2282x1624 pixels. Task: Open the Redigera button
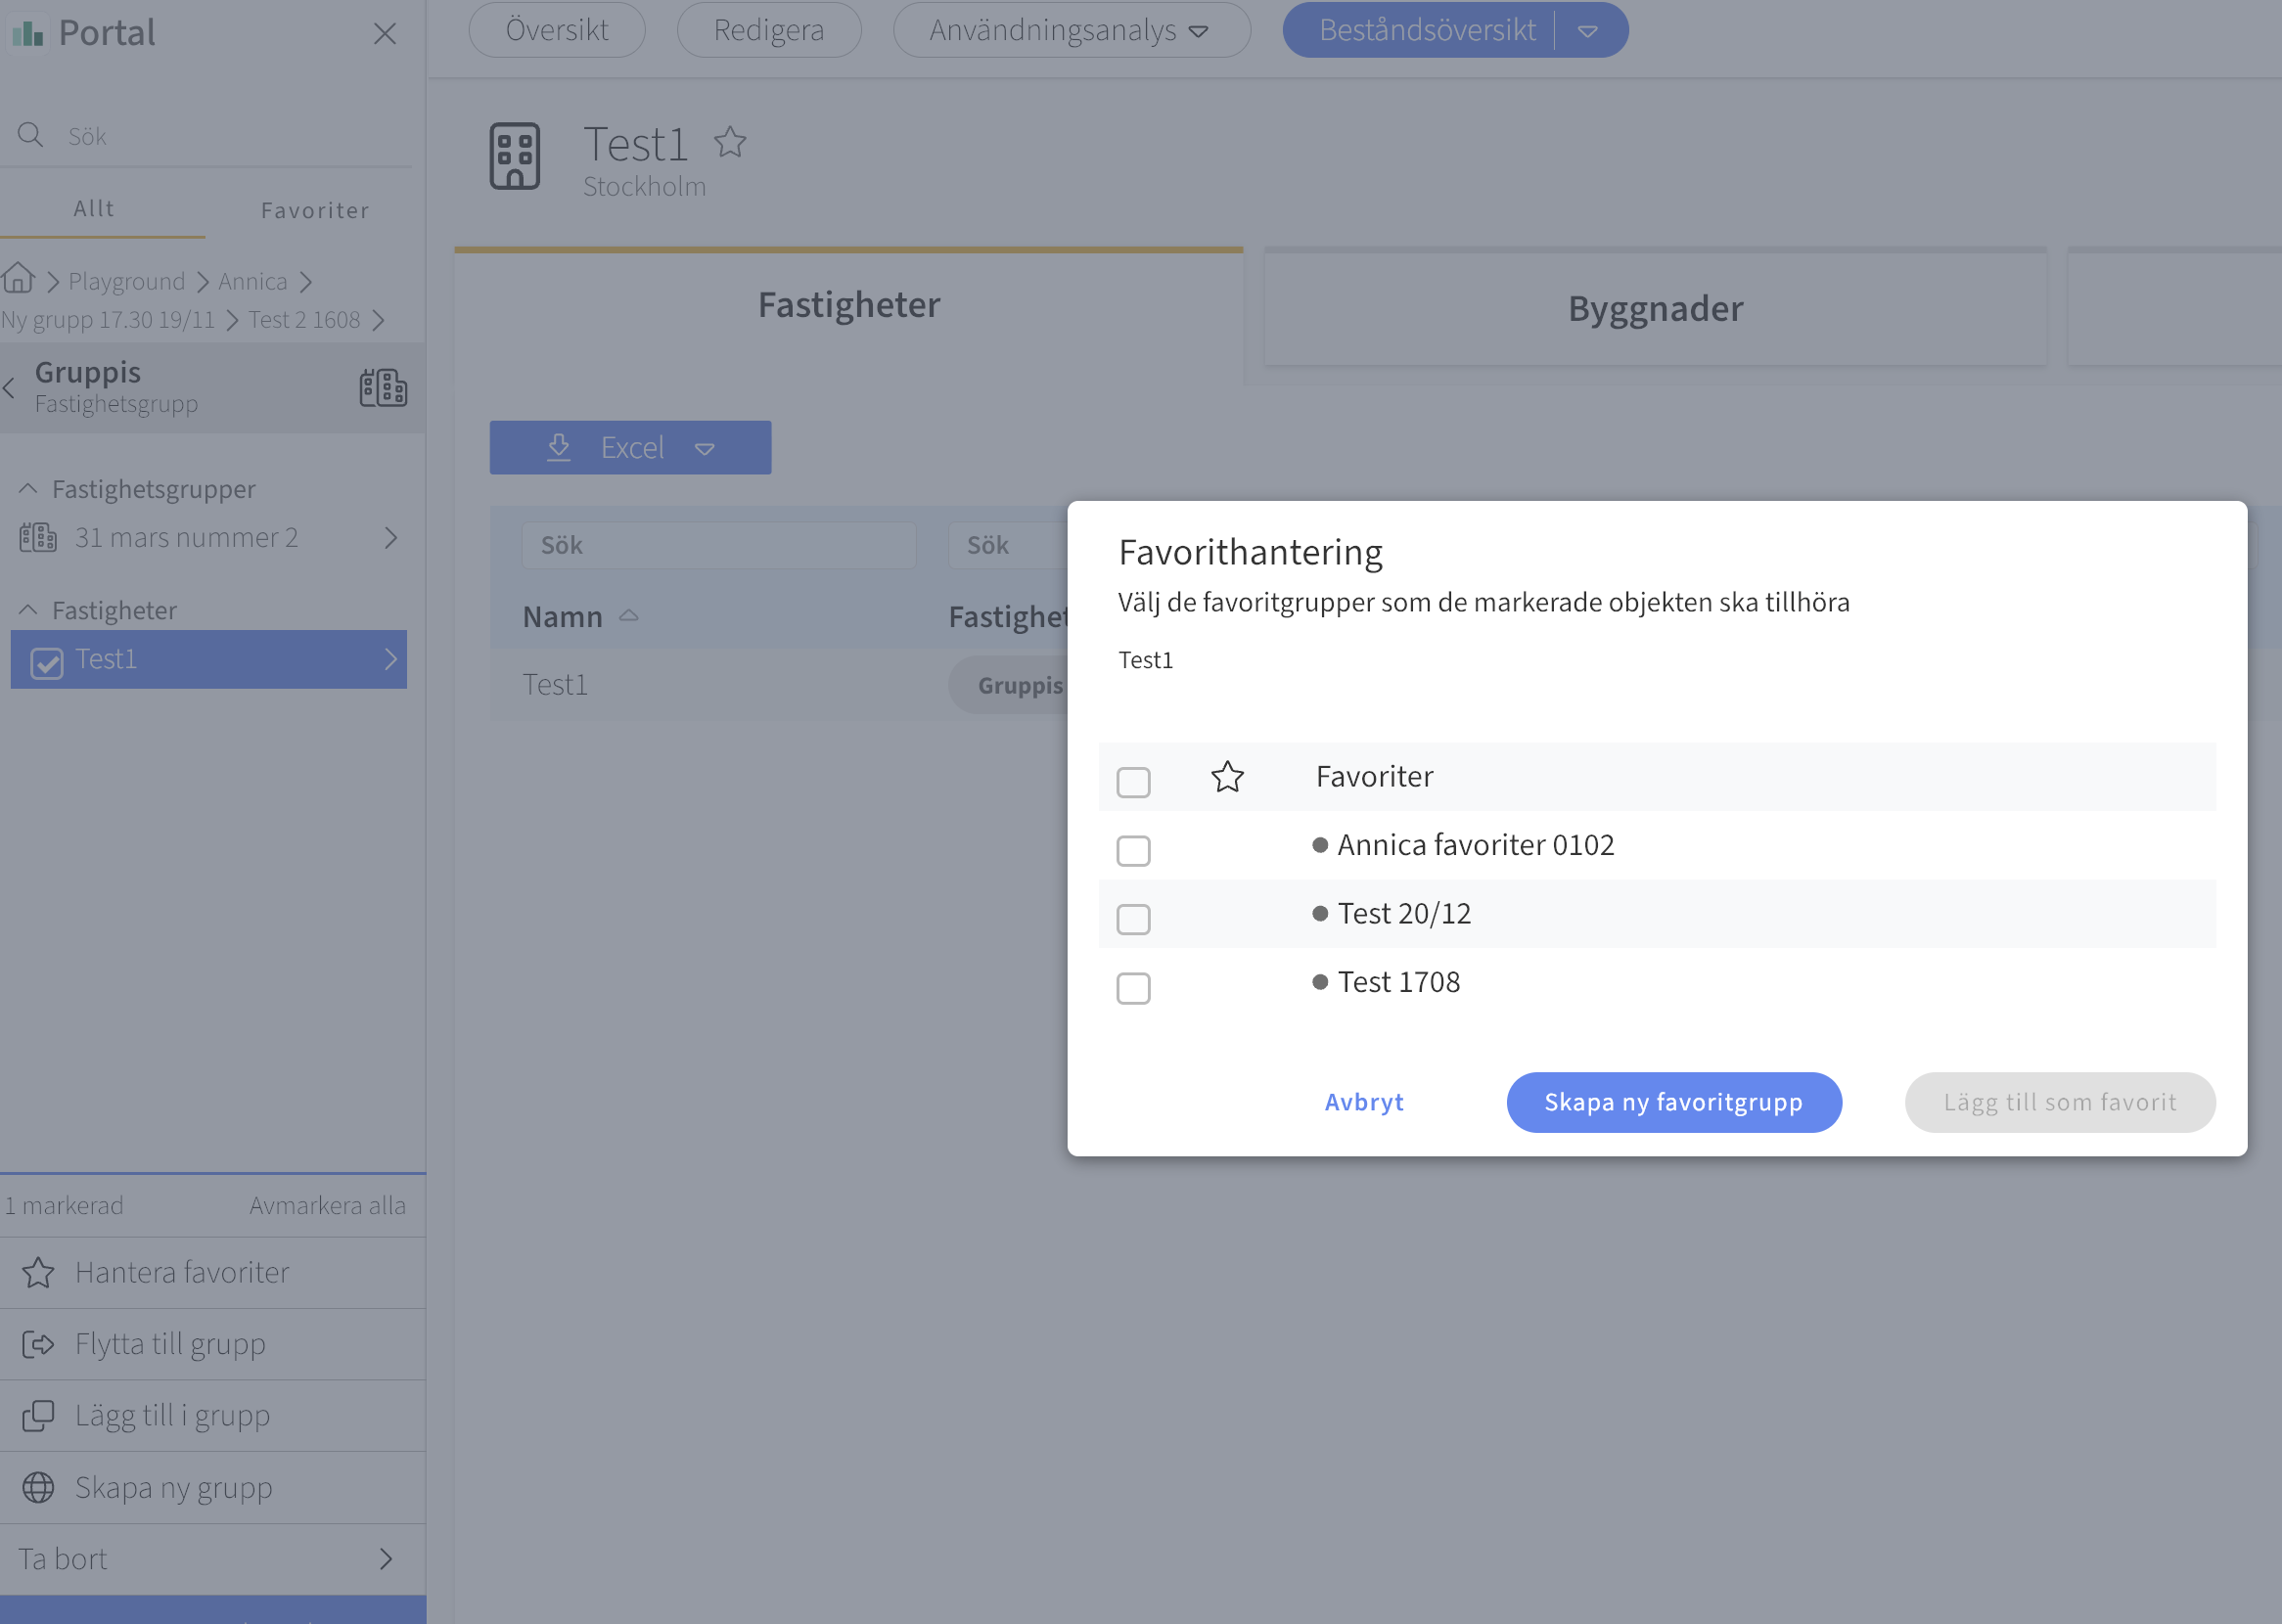[x=769, y=30]
